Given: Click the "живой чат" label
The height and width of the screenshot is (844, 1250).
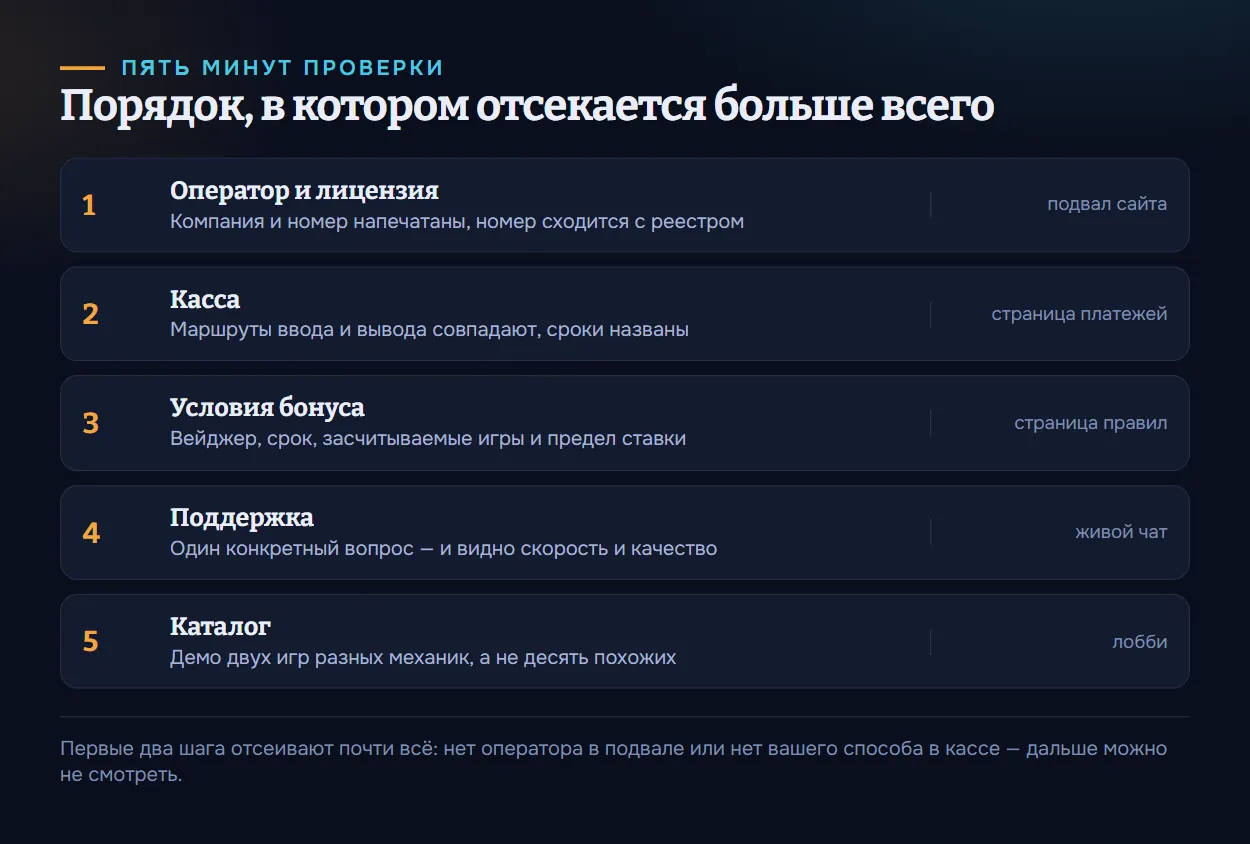Looking at the screenshot, I should [1121, 532].
